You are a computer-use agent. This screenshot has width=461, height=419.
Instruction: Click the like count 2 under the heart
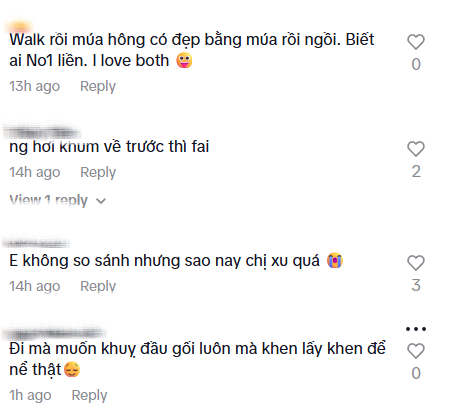[x=416, y=172]
